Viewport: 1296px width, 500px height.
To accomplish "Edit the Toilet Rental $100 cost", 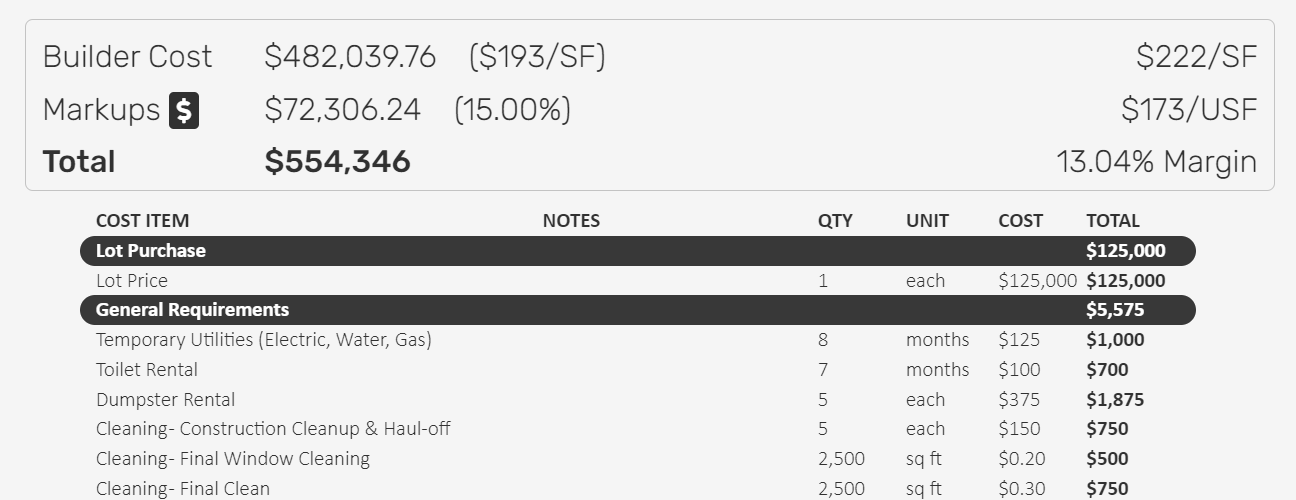I will coord(1019,370).
